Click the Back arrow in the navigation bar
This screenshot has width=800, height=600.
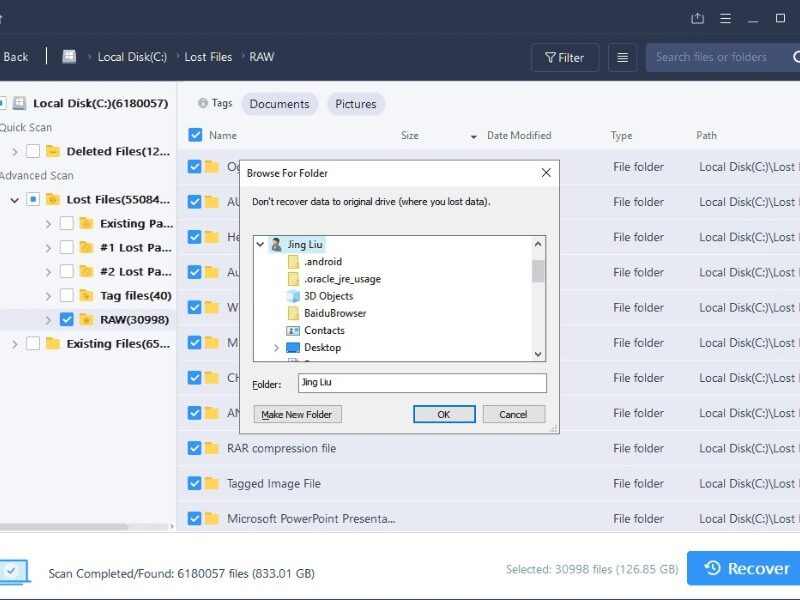[x=17, y=57]
